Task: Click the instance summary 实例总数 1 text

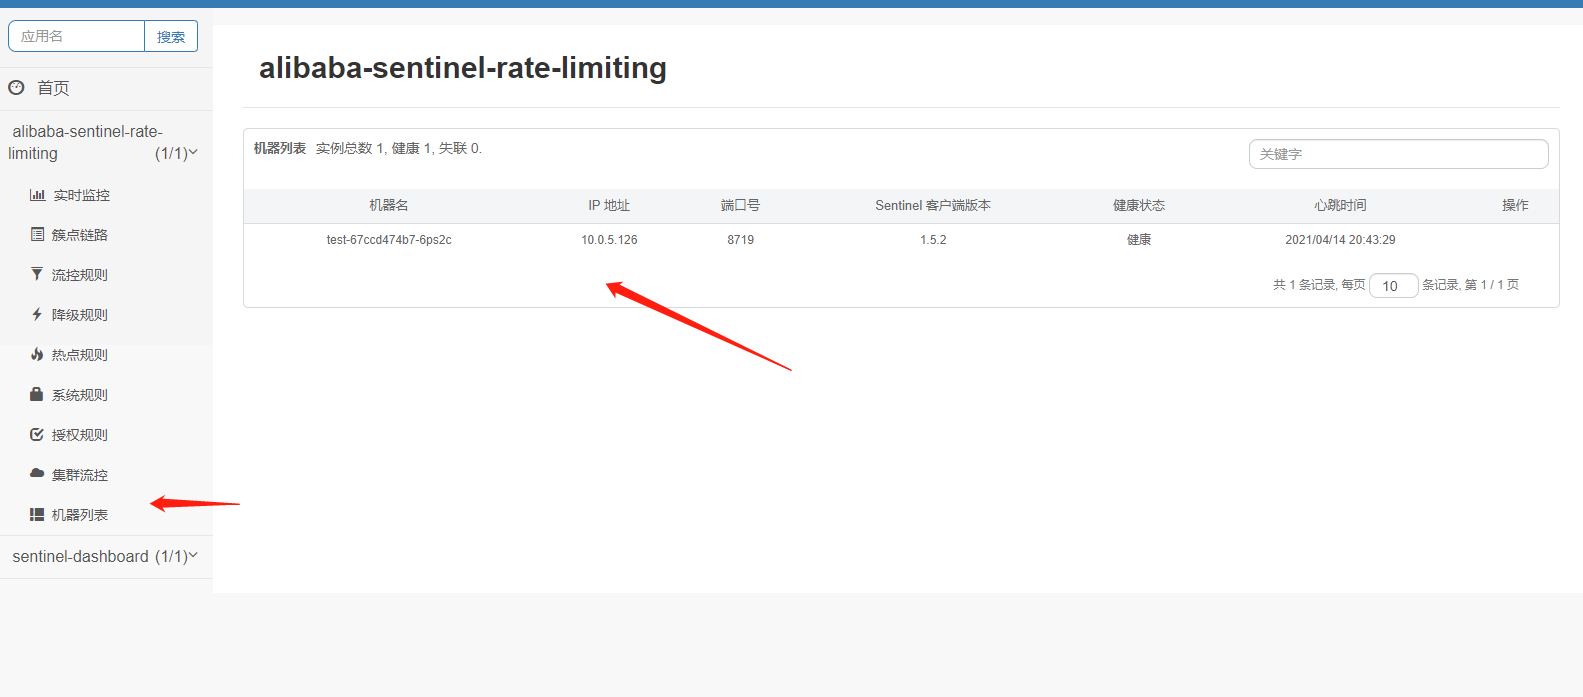Action: tap(350, 148)
